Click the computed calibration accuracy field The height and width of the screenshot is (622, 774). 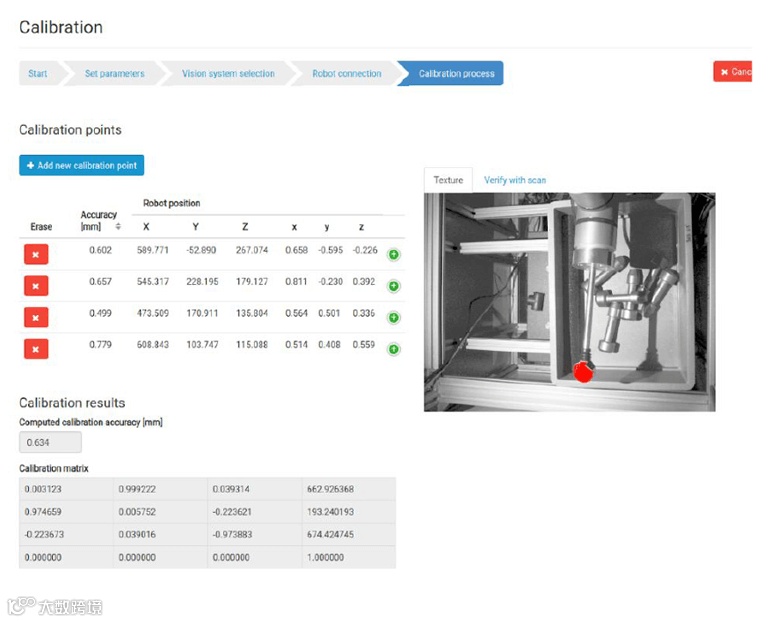pyautogui.click(x=50, y=442)
